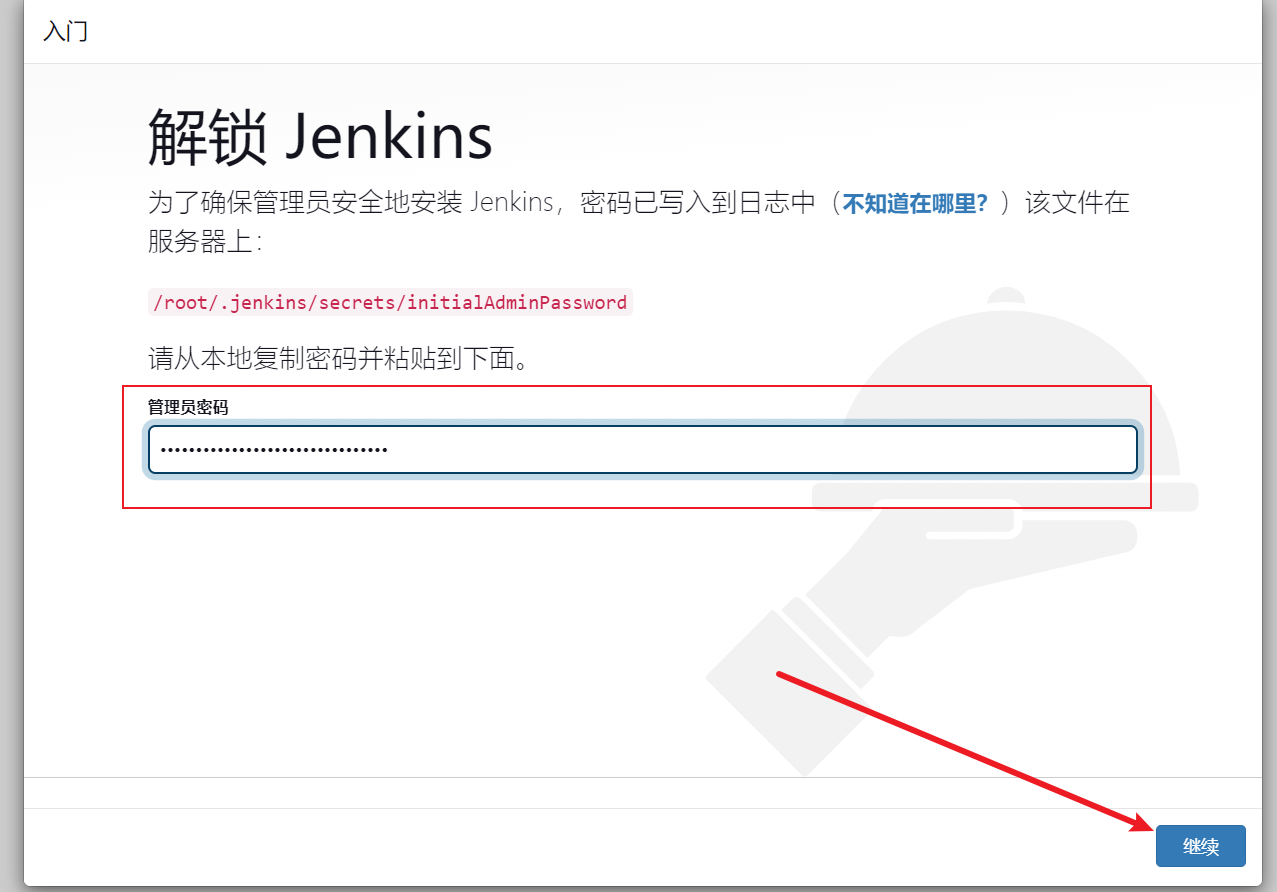Image resolution: width=1277 pixels, height=892 pixels.
Task: Focus the 管理员密码 password field
Action: (643, 450)
